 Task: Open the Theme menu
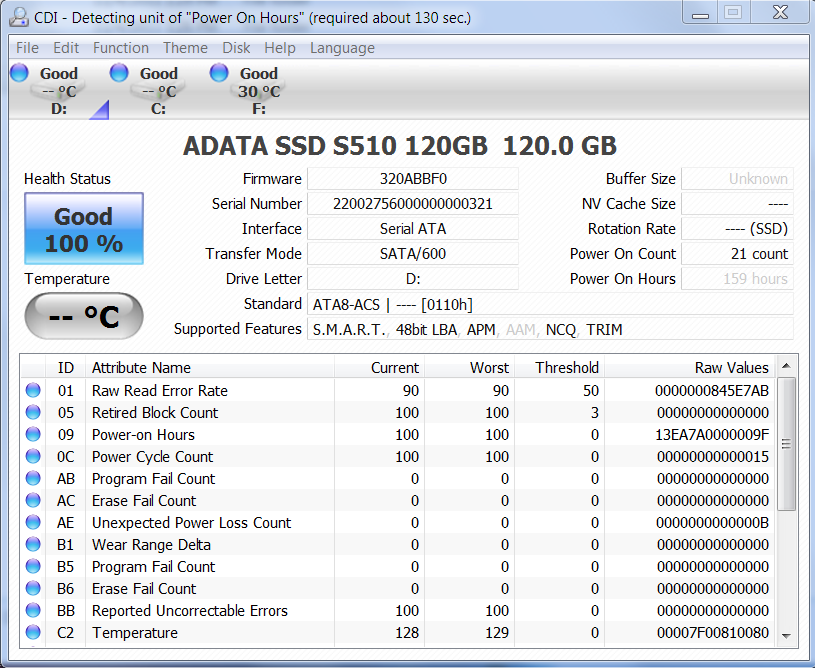coord(185,48)
